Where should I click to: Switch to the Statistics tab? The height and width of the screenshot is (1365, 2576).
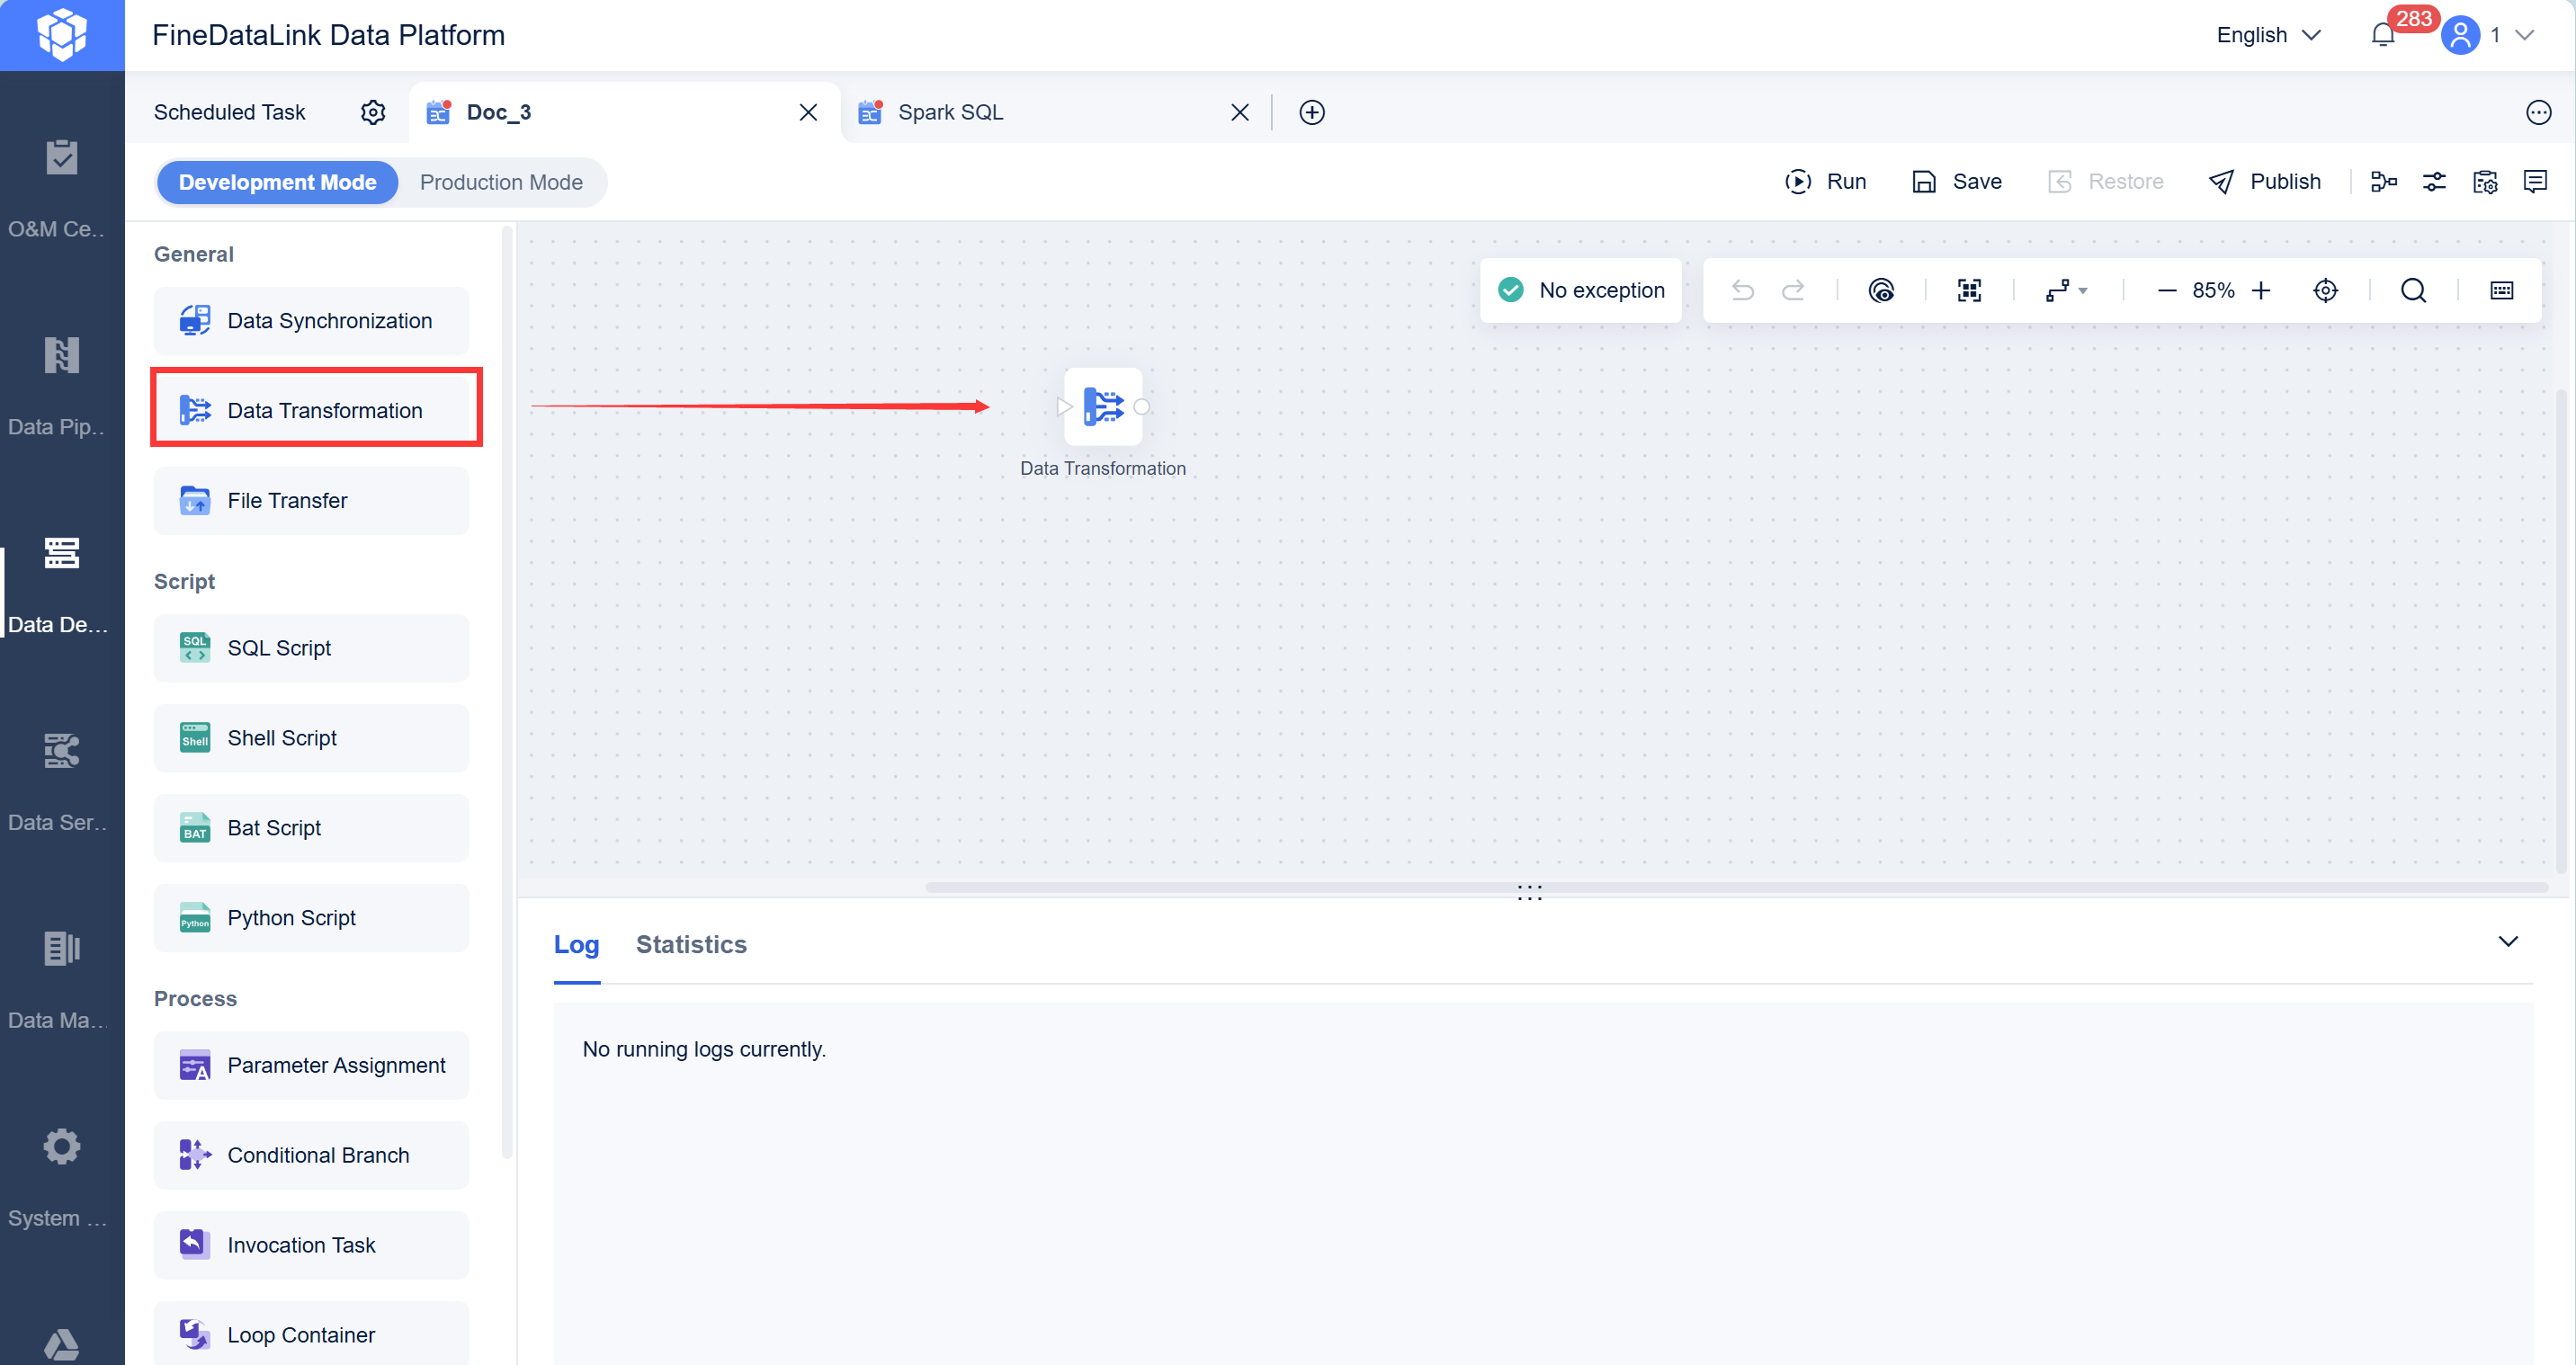point(691,944)
